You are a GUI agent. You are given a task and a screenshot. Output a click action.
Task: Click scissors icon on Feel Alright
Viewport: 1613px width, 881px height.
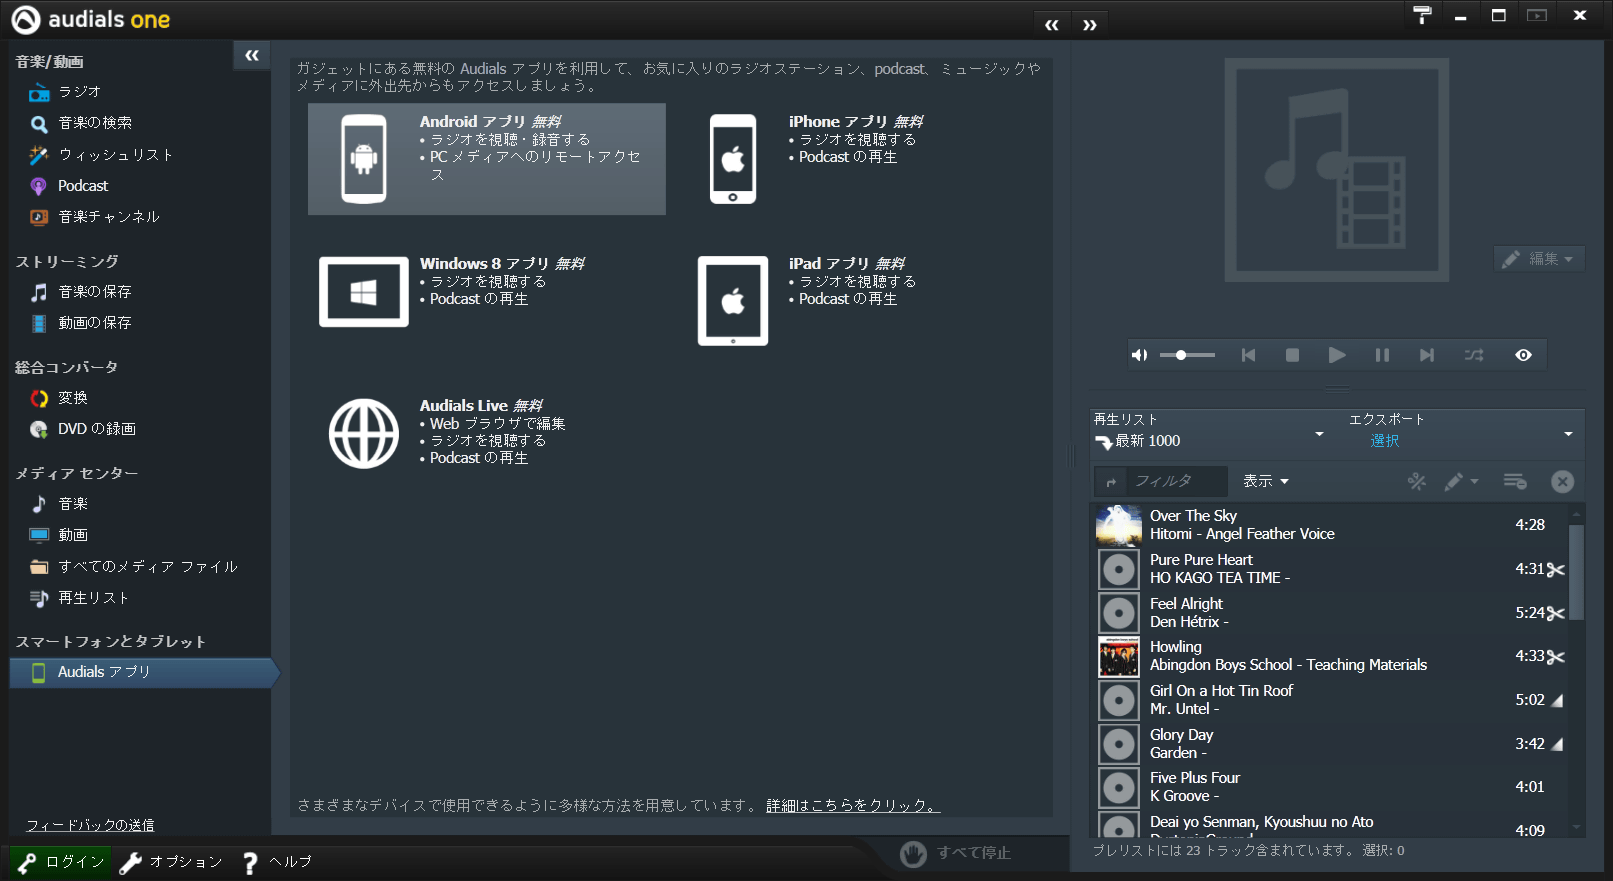pos(1556,614)
